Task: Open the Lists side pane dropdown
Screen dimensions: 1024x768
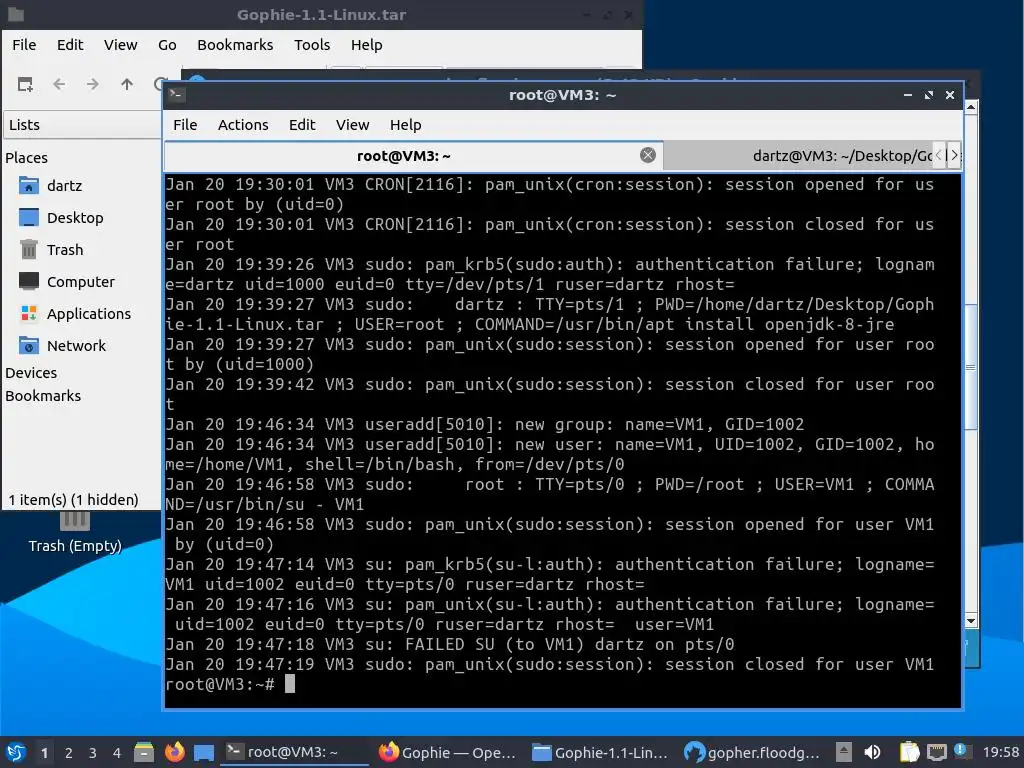Action: click(x=82, y=125)
